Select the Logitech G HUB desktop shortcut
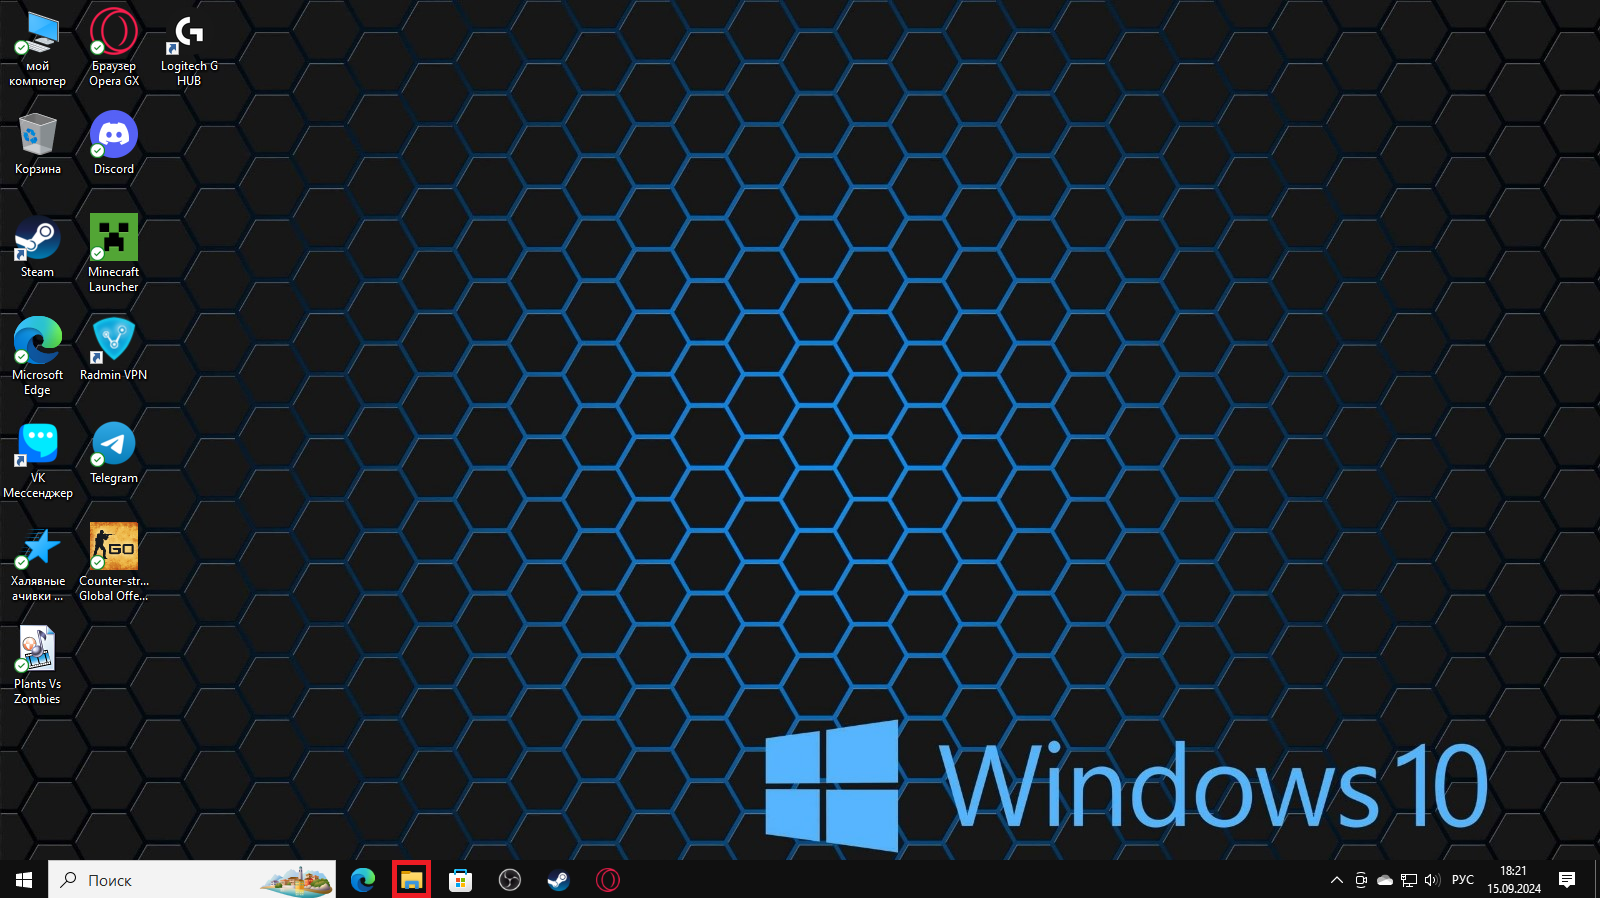This screenshot has height=898, width=1600. tap(189, 48)
